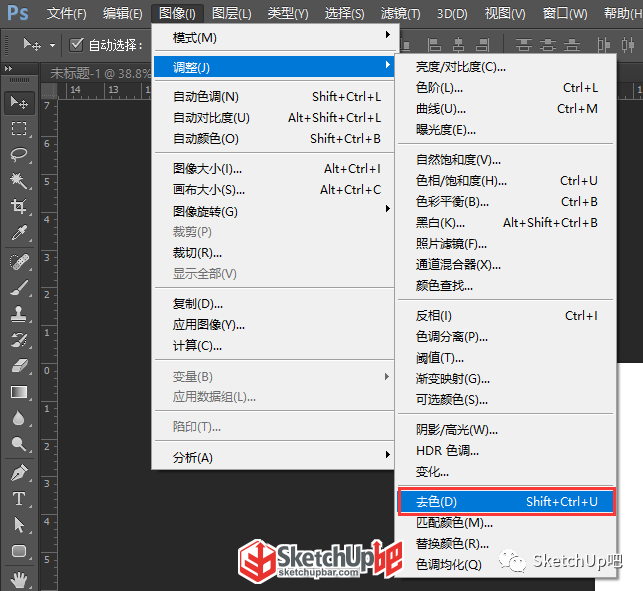Screen dimensions: 643x591
Task: Expand the 模式(M) submenu
Action: [274, 38]
